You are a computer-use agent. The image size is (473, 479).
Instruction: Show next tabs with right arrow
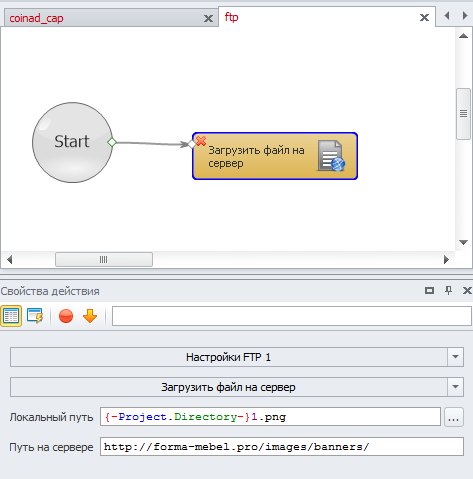click(465, 15)
